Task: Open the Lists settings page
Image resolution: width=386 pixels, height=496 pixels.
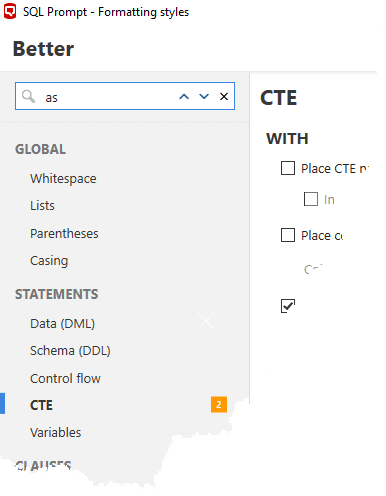Action: [x=42, y=206]
